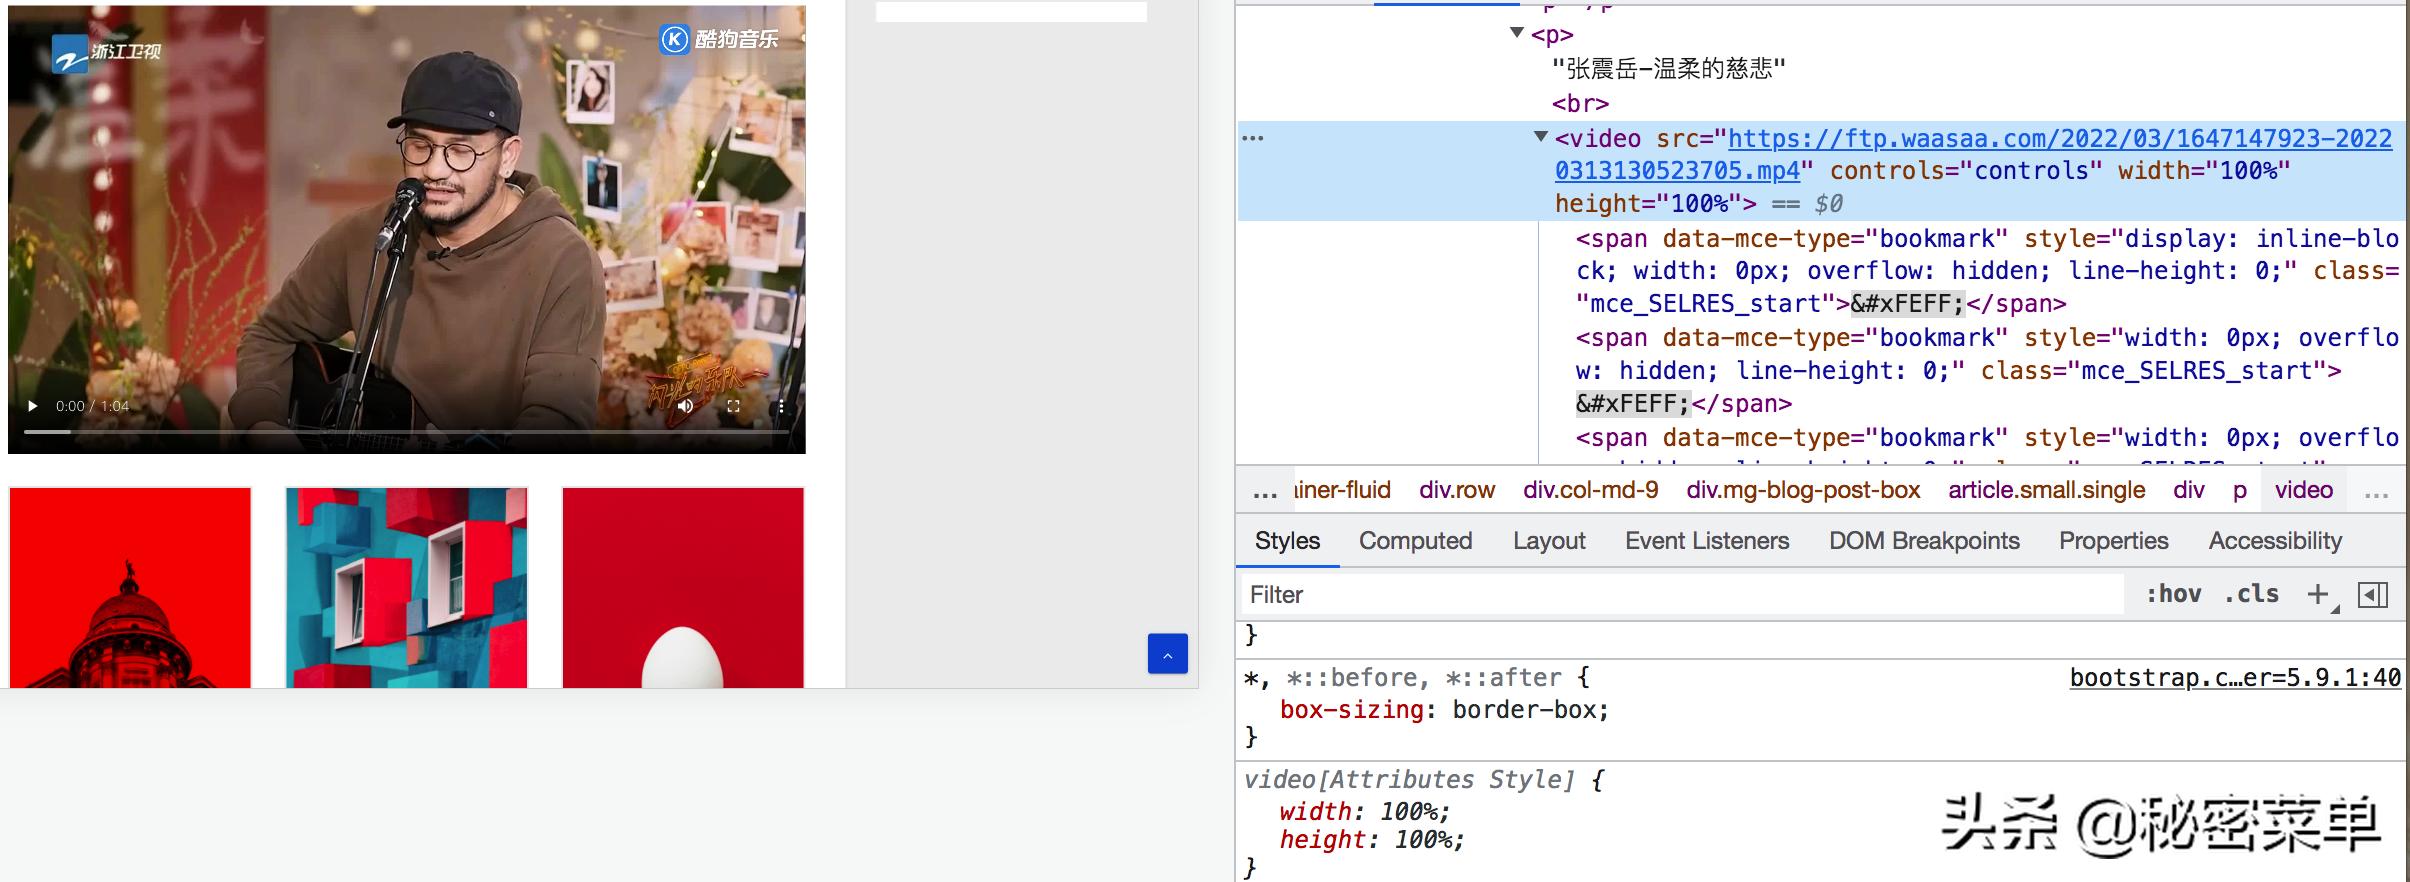Show the breadcrumb items hidden on the left
Viewport: 2410px width, 882px height.
point(1265,492)
